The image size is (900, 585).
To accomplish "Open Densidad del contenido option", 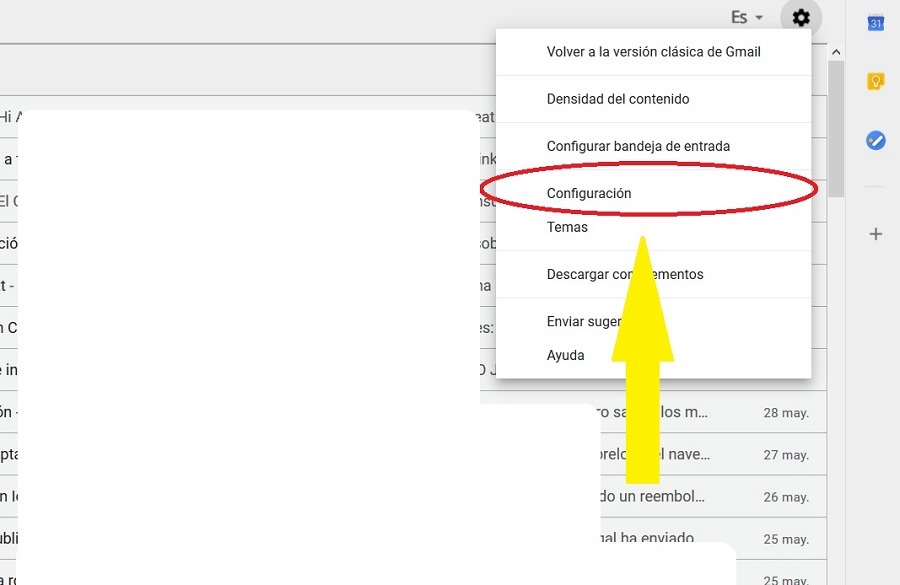I will click(x=617, y=99).
